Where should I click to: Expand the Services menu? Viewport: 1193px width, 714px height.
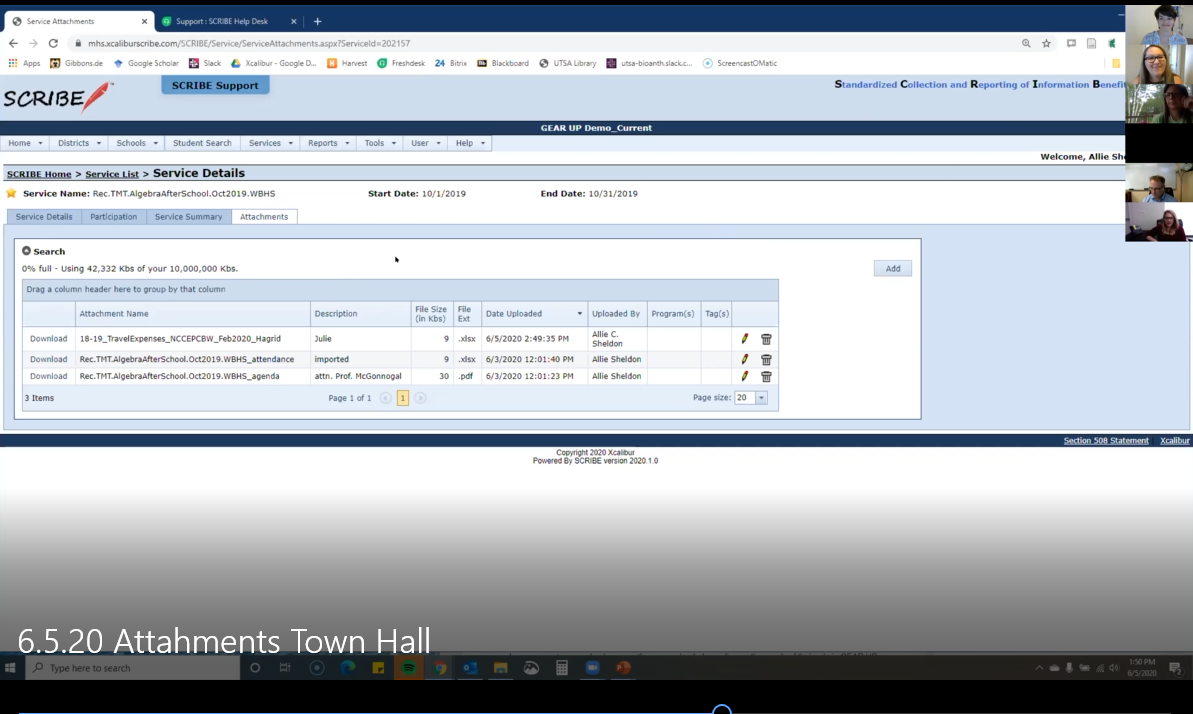click(270, 143)
